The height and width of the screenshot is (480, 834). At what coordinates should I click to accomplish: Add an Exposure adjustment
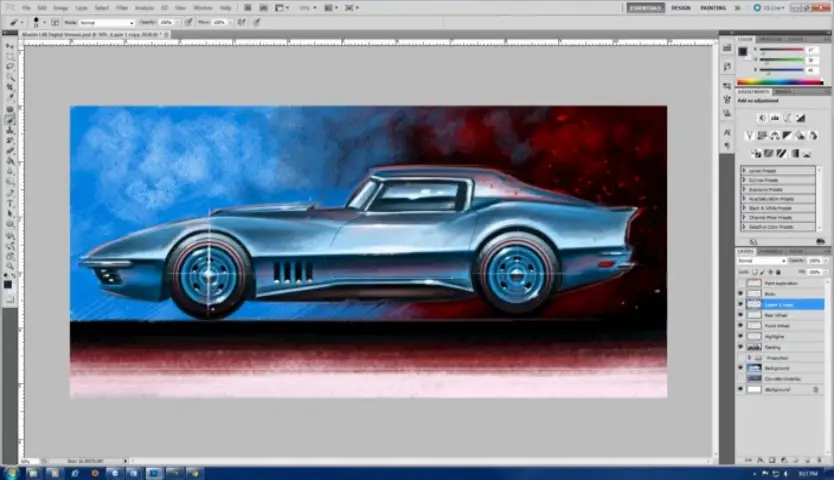click(800, 118)
